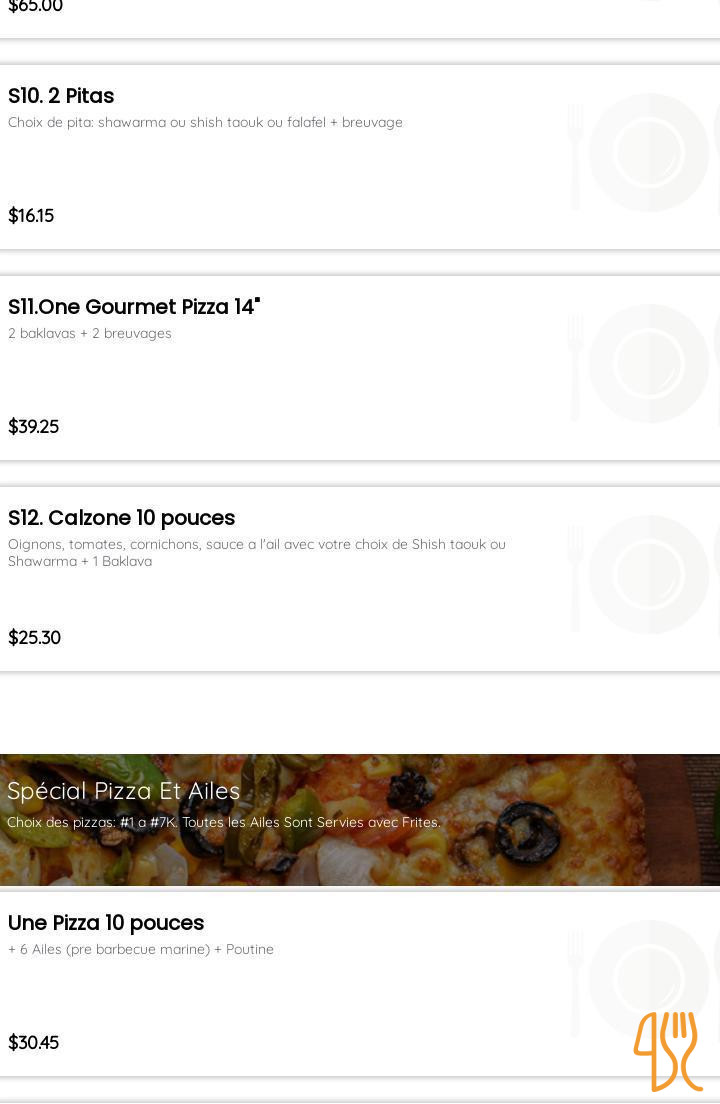Open the S10. 2 Pitas item
720x1104 pixels.
click(x=61, y=96)
